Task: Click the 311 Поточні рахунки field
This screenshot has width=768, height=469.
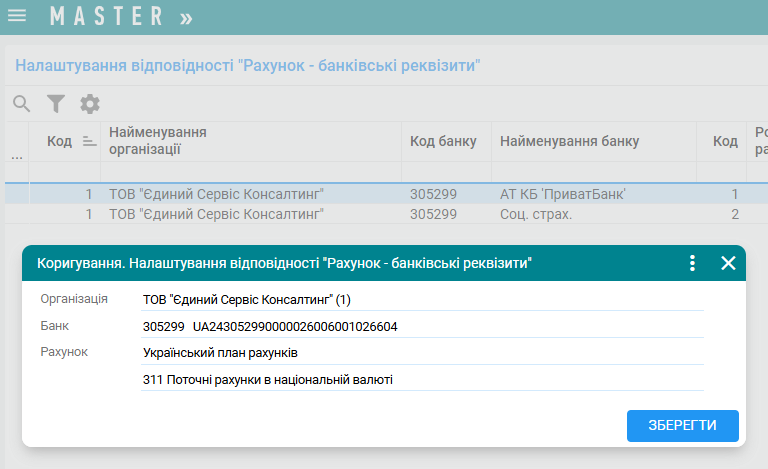Action: pyautogui.click(x=422, y=379)
